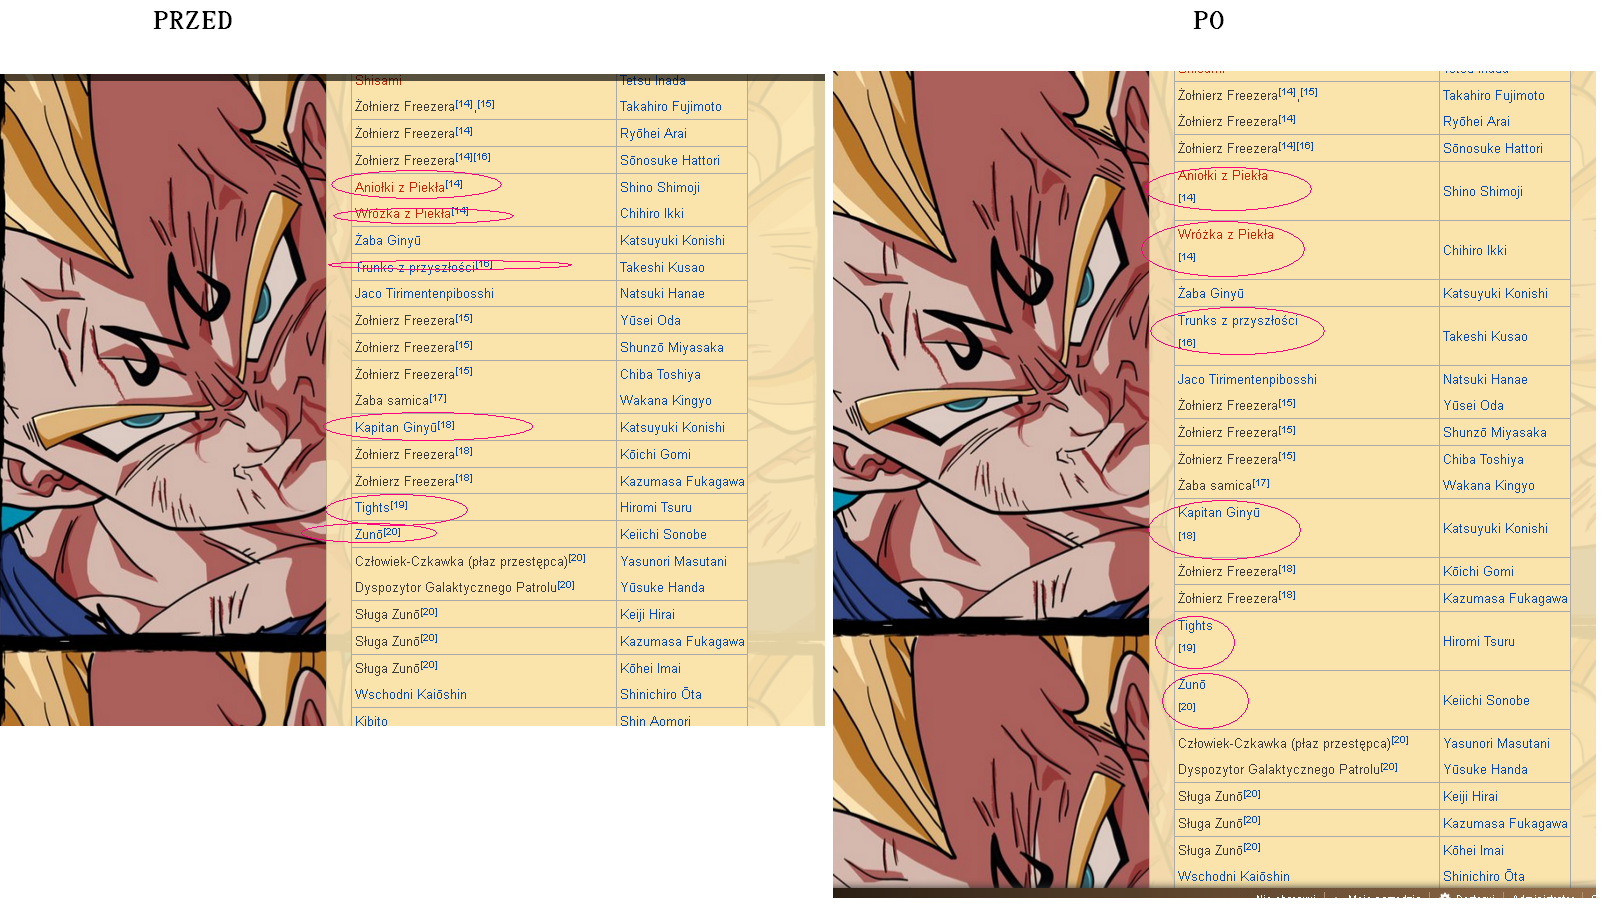Open Yūsuke Handa link in PRZED screenshot
Image resolution: width=1608 pixels, height=914 pixels.
(662, 588)
